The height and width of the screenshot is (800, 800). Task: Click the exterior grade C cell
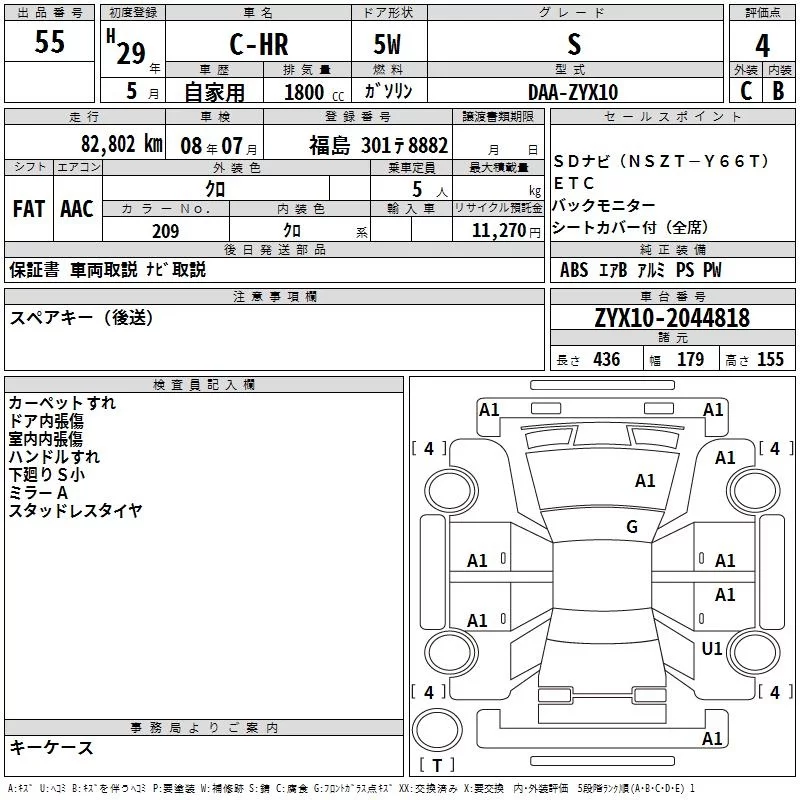(745, 91)
